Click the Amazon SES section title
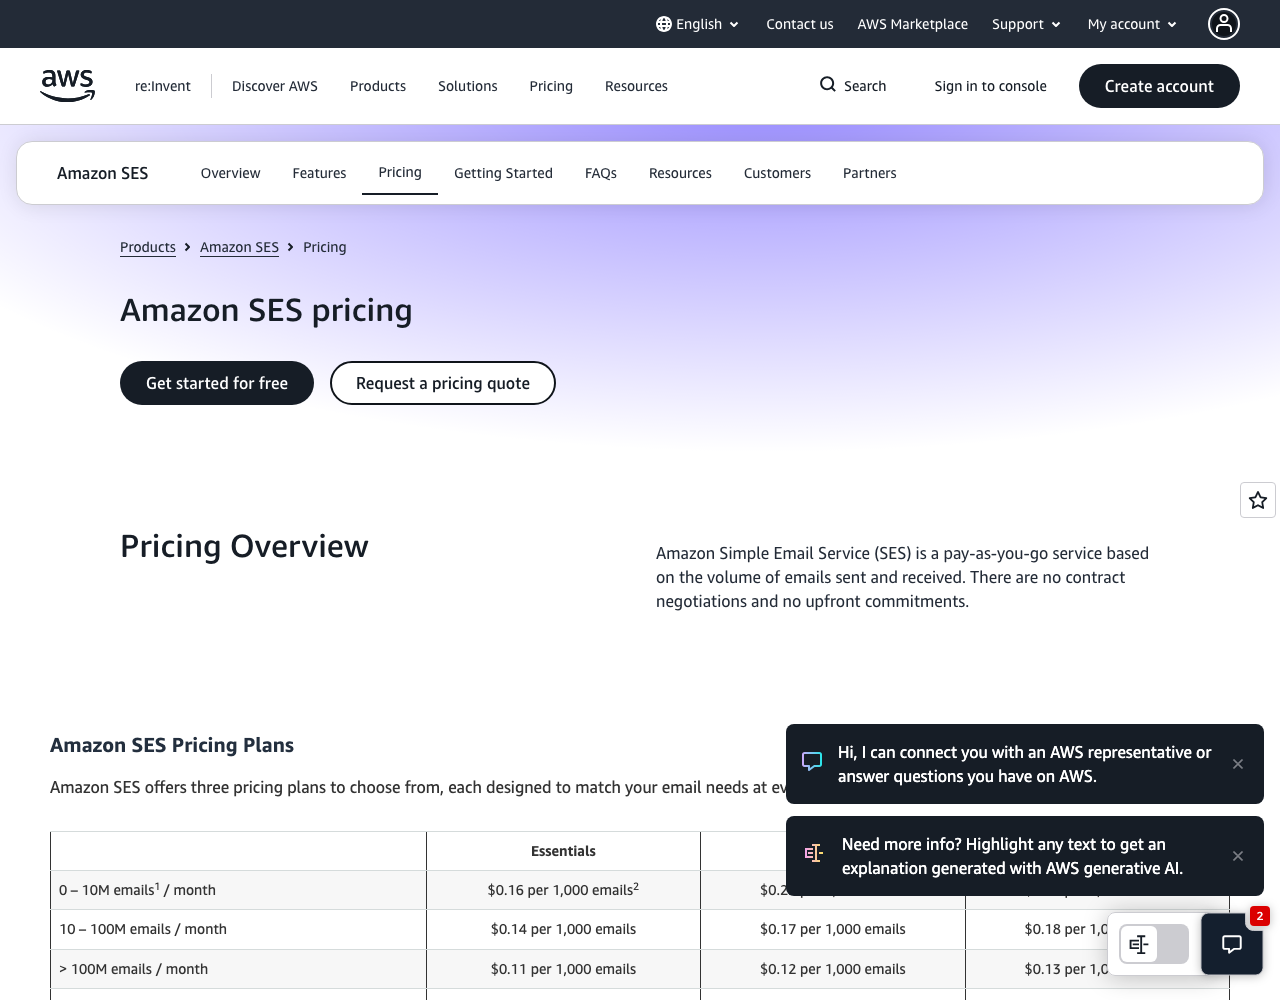The width and height of the screenshot is (1280, 1000). [102, 173]
